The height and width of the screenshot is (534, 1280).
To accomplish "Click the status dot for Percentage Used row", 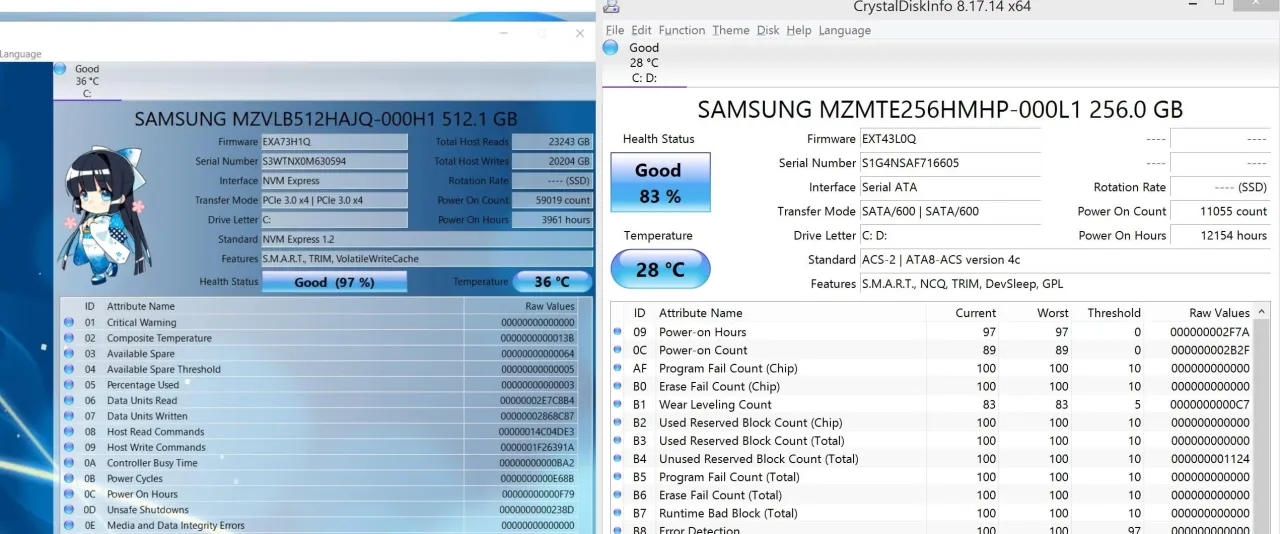I will [69, 385].
